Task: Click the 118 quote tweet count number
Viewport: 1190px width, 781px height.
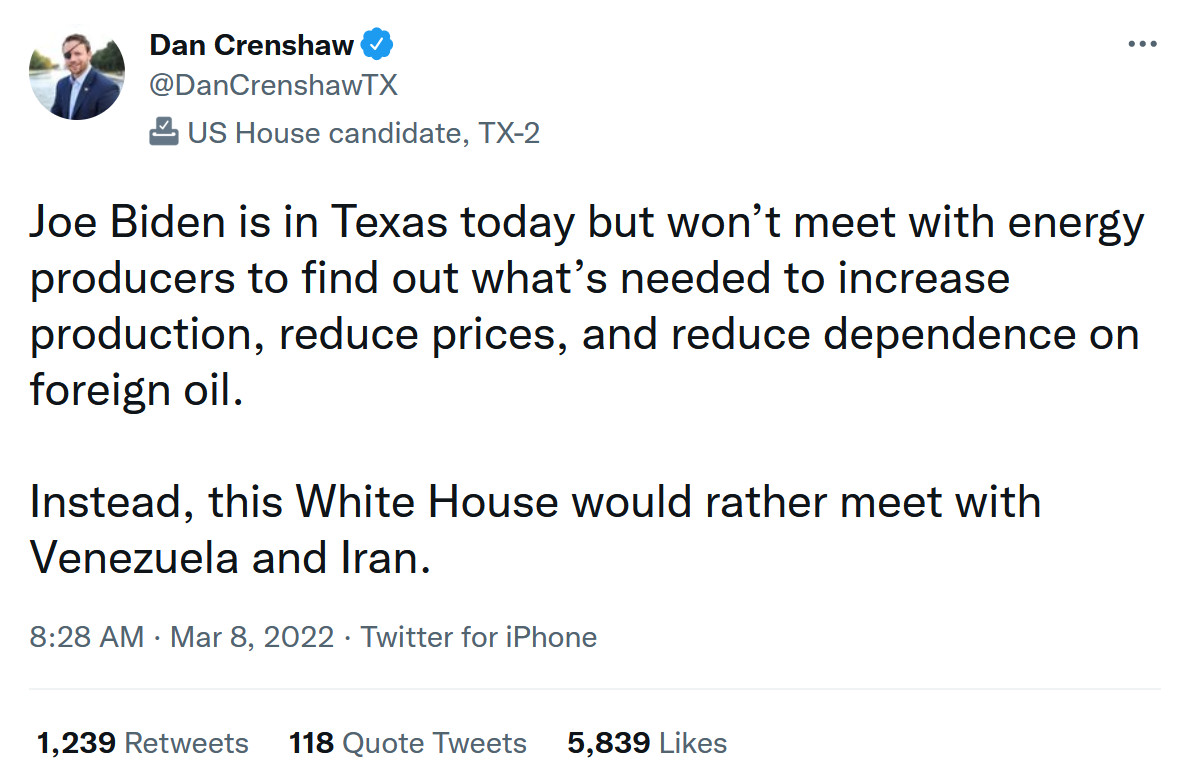Action: [311, 743]
